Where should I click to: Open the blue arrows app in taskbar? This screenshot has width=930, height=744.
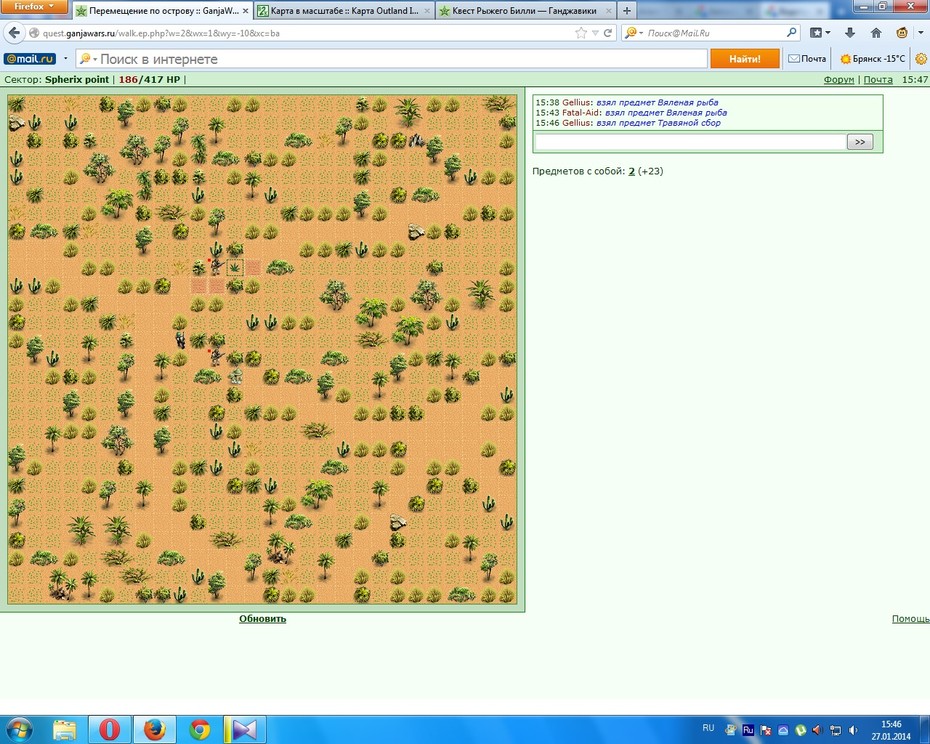(244, 730)
